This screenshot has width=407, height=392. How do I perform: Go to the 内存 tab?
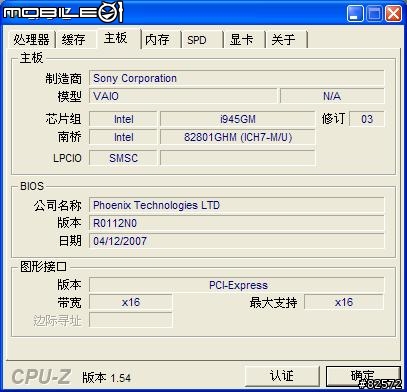(160, 40)
